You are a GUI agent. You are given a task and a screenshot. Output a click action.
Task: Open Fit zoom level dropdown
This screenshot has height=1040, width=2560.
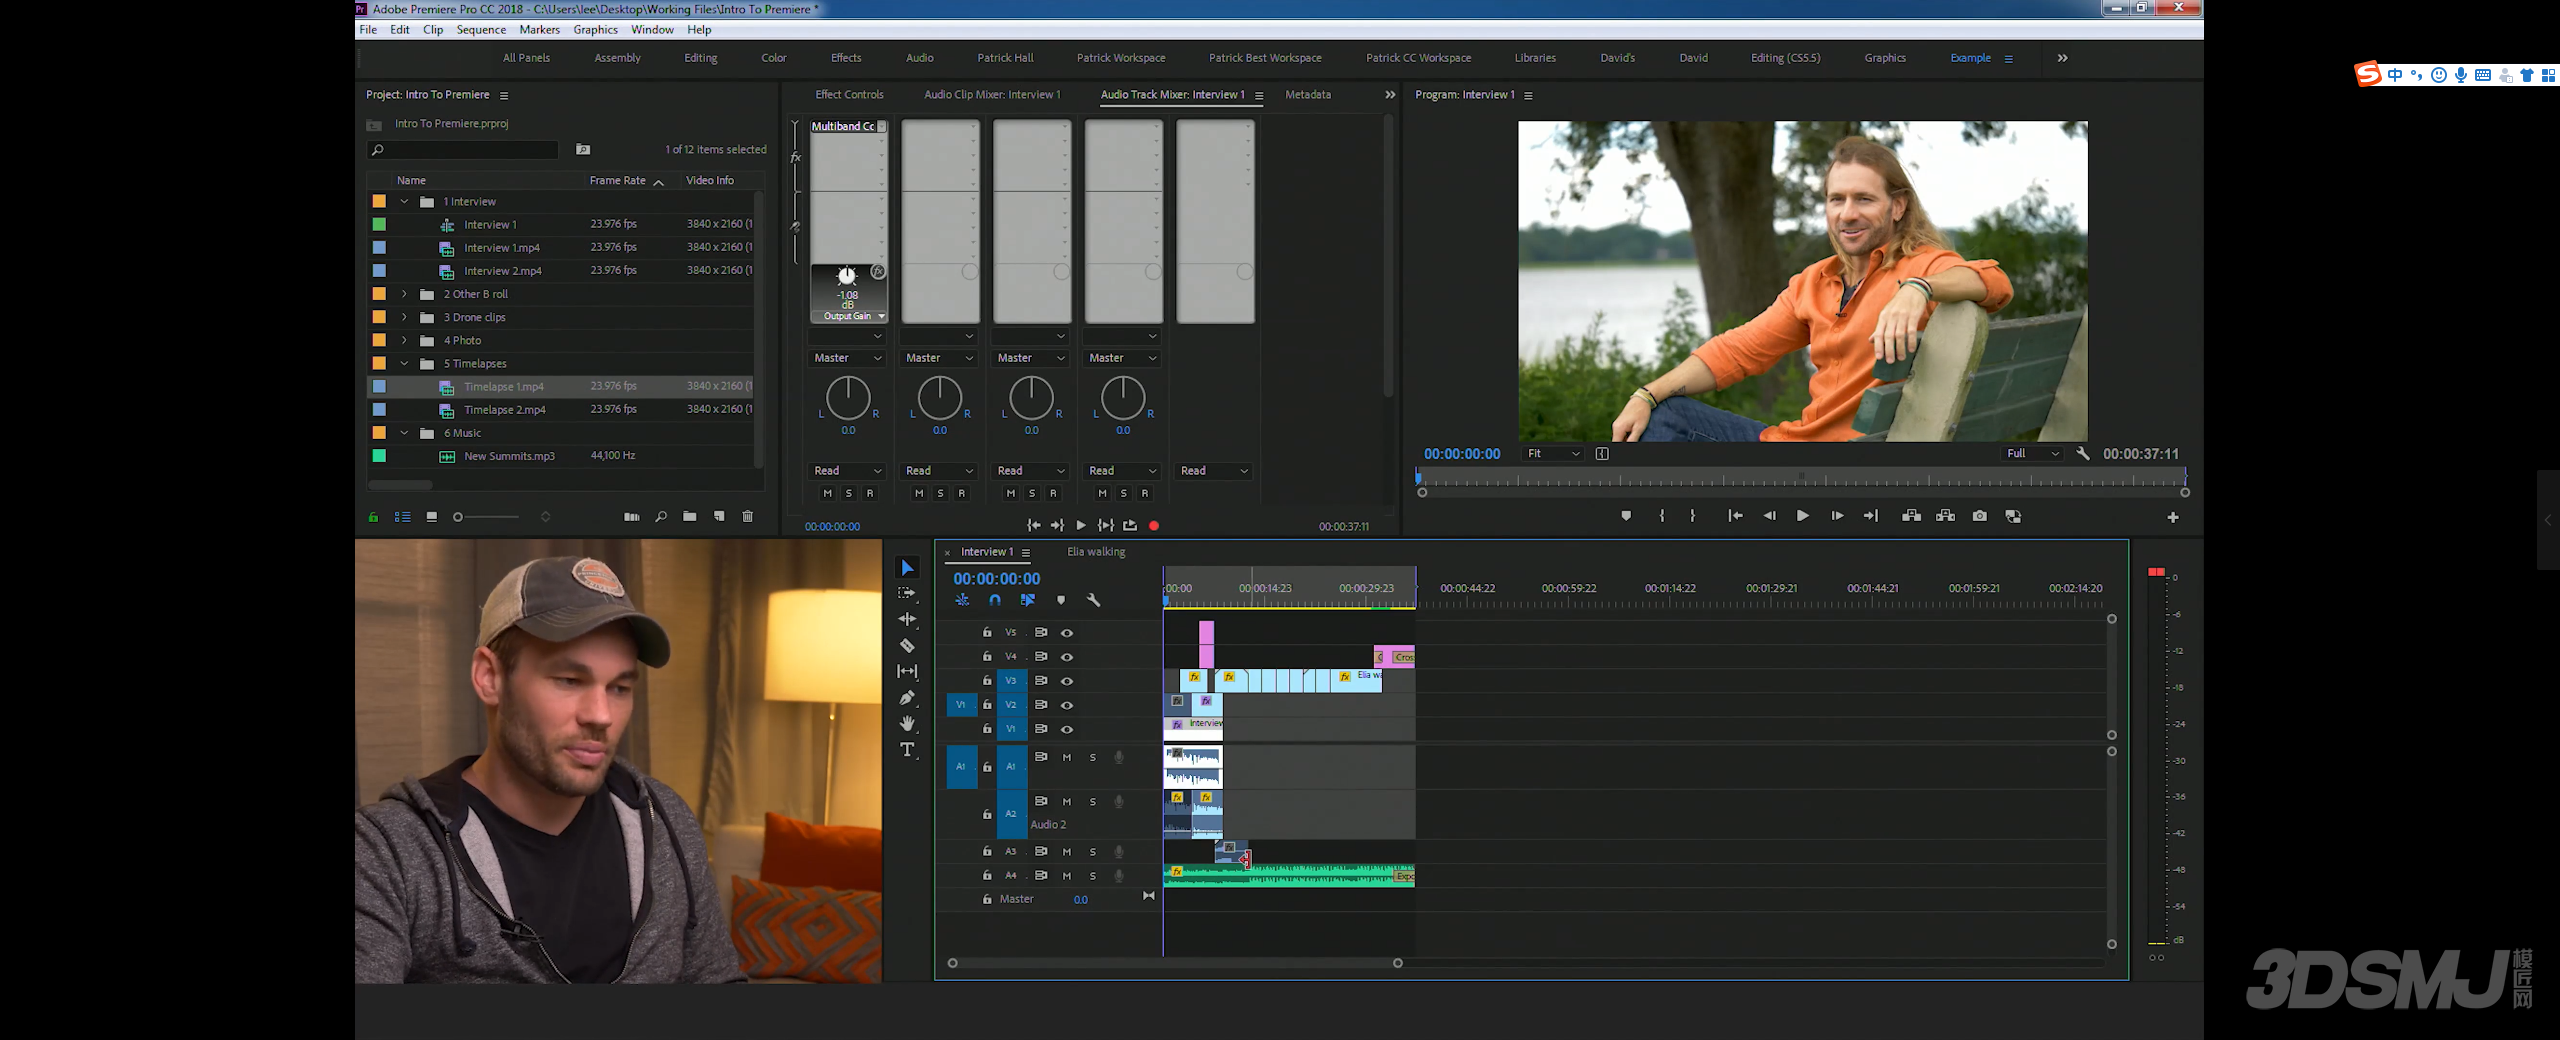tap(1553, 453)
